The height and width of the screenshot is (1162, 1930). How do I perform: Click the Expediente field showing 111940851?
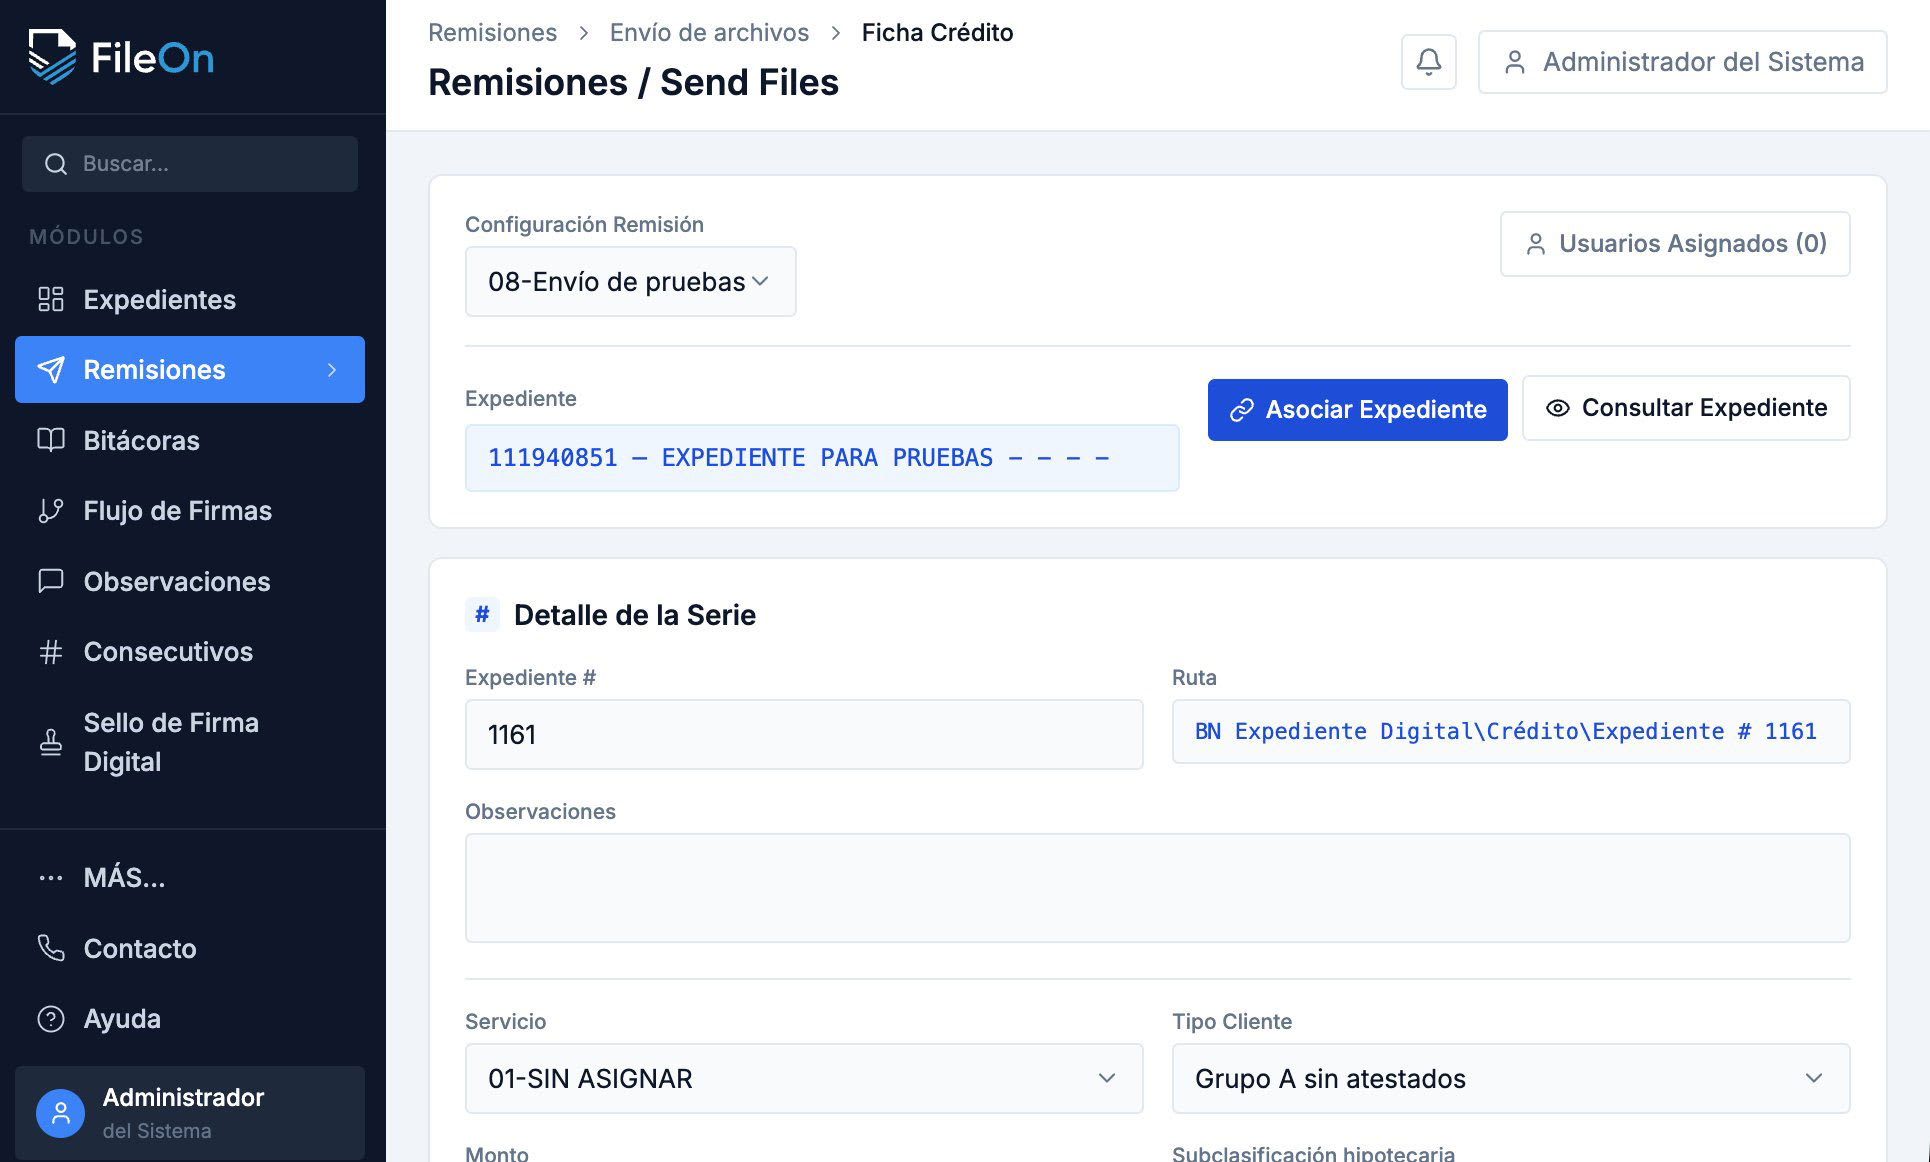(x=822, y=458)
